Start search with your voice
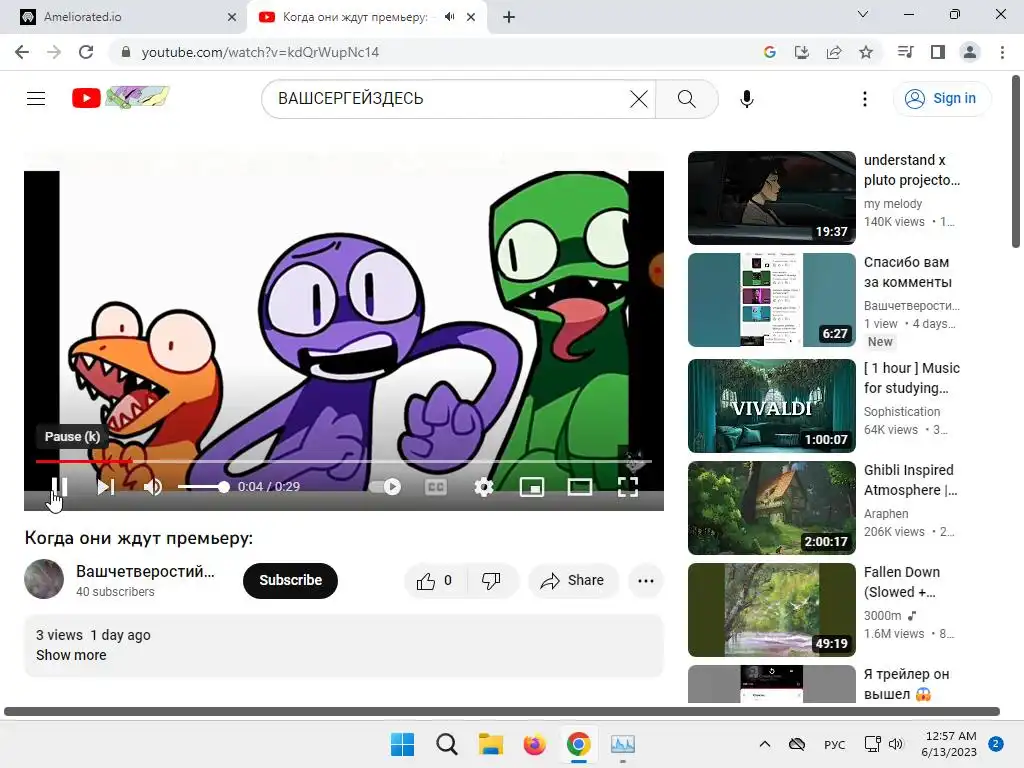The image size is (1024, 768). click(x=746, y=99)
